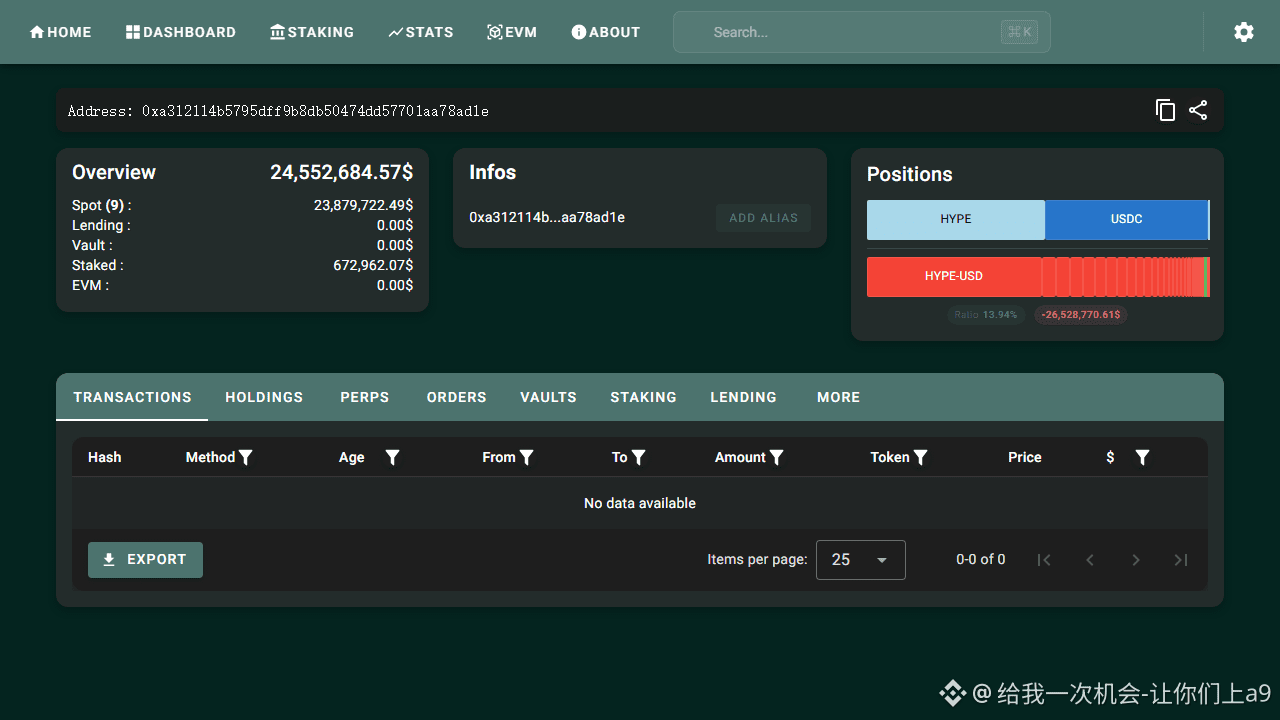
Task: Select the HYPE spot position bar
Action: coord(956,219)
